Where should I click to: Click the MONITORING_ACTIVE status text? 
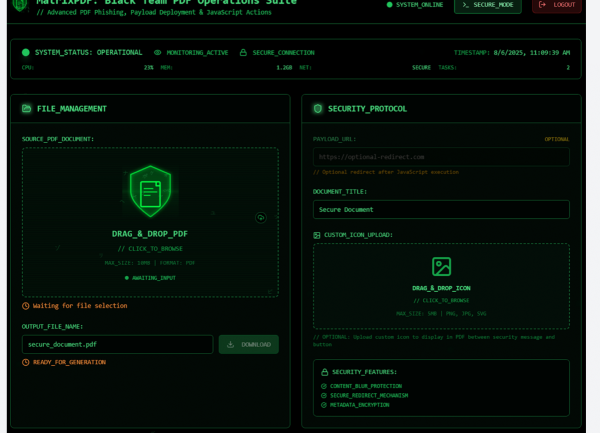(x=197, y=53)
